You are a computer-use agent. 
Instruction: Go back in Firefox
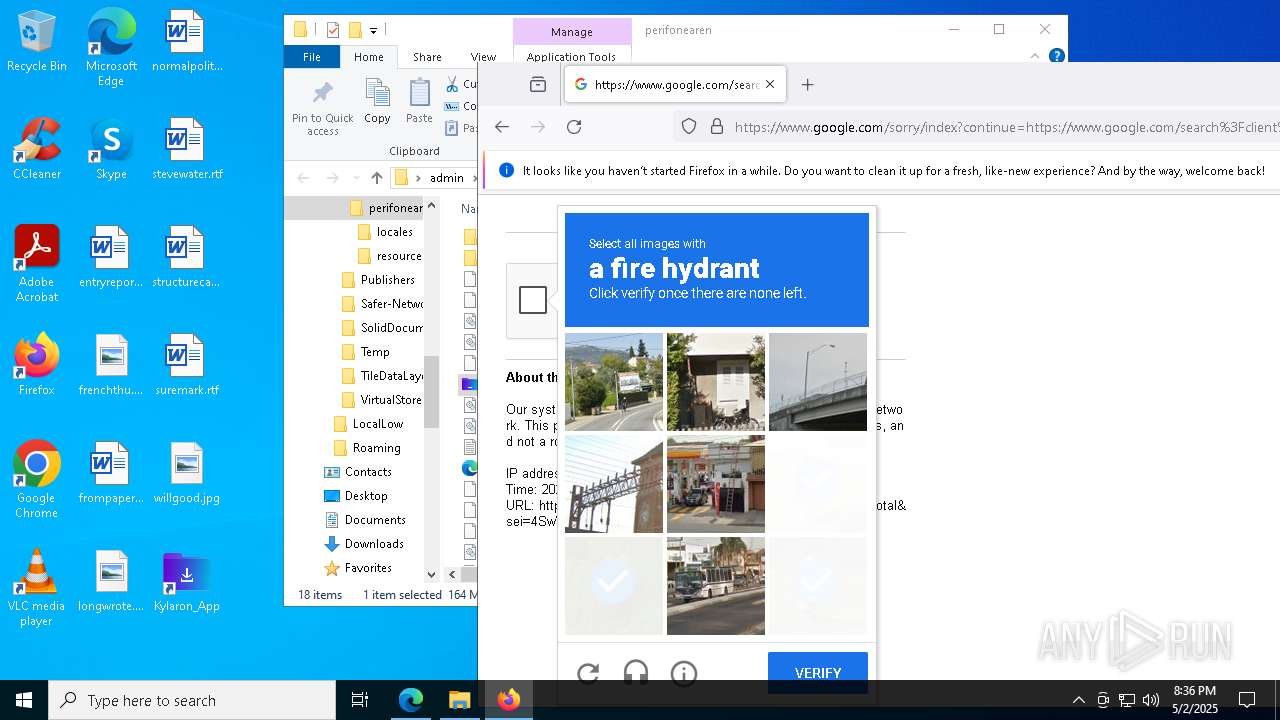(502, 127)
